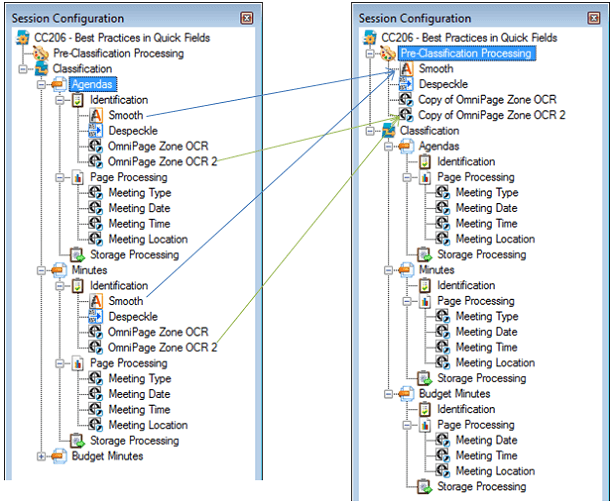The width and height of the screenshot is (615, 503).
Task: Select the highlighted Agendas item in left panel
Action: 93,84
